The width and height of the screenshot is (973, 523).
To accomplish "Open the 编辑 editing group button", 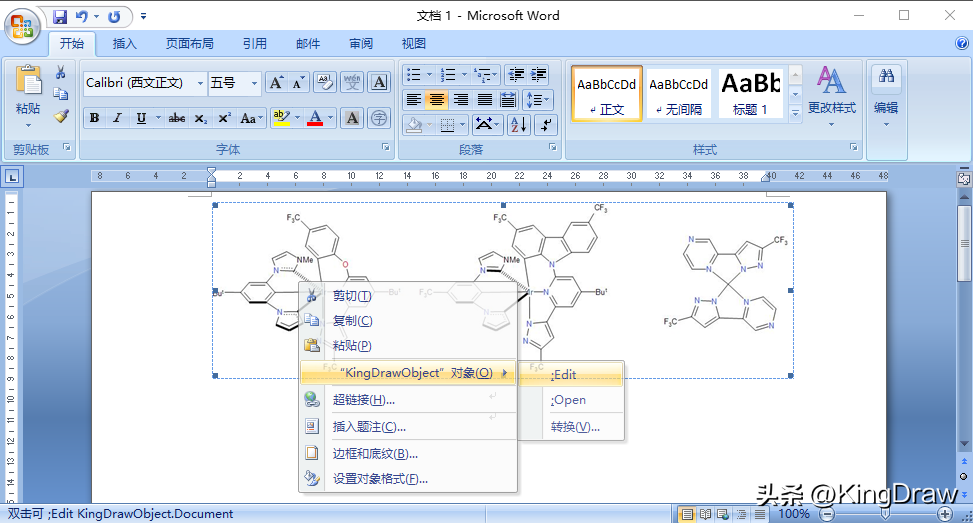I will pos(886,94).
